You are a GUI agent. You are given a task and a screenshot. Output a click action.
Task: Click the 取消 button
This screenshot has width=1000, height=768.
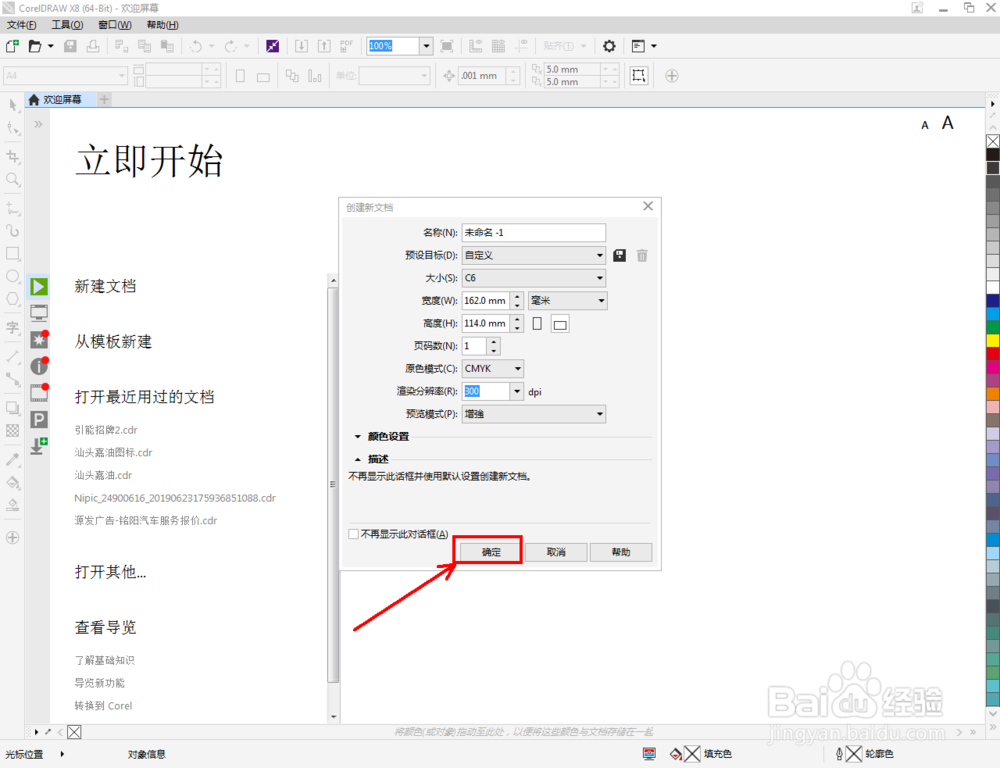(x=556, y=552)
